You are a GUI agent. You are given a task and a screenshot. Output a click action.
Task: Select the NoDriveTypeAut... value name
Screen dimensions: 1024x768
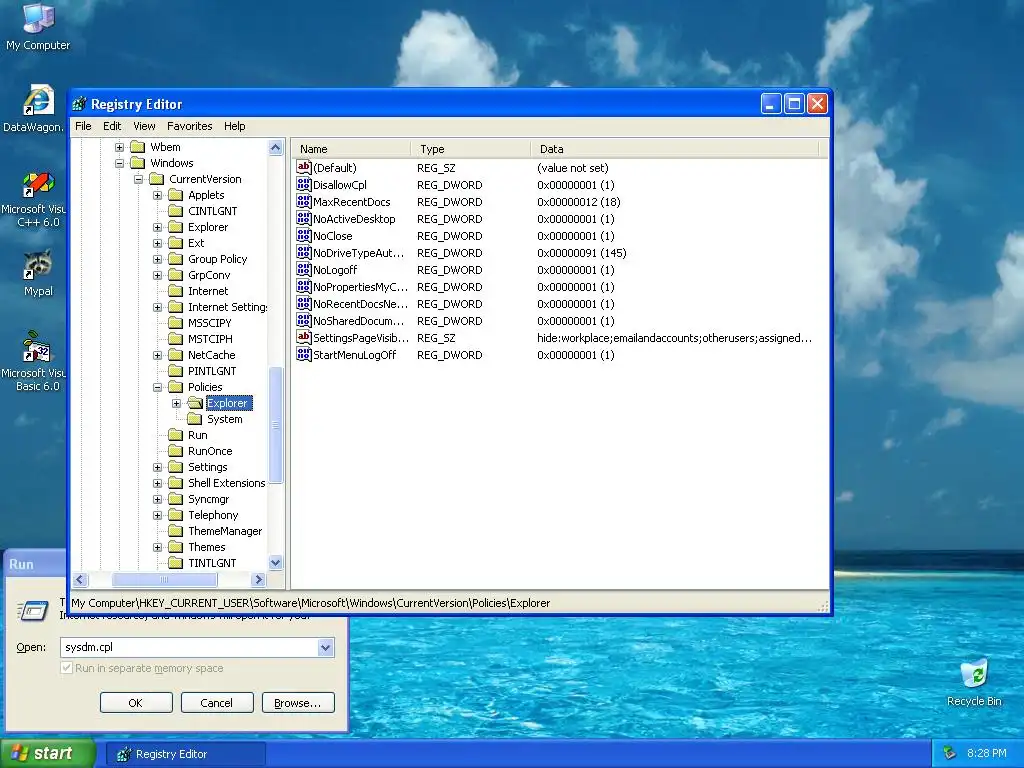359,253
